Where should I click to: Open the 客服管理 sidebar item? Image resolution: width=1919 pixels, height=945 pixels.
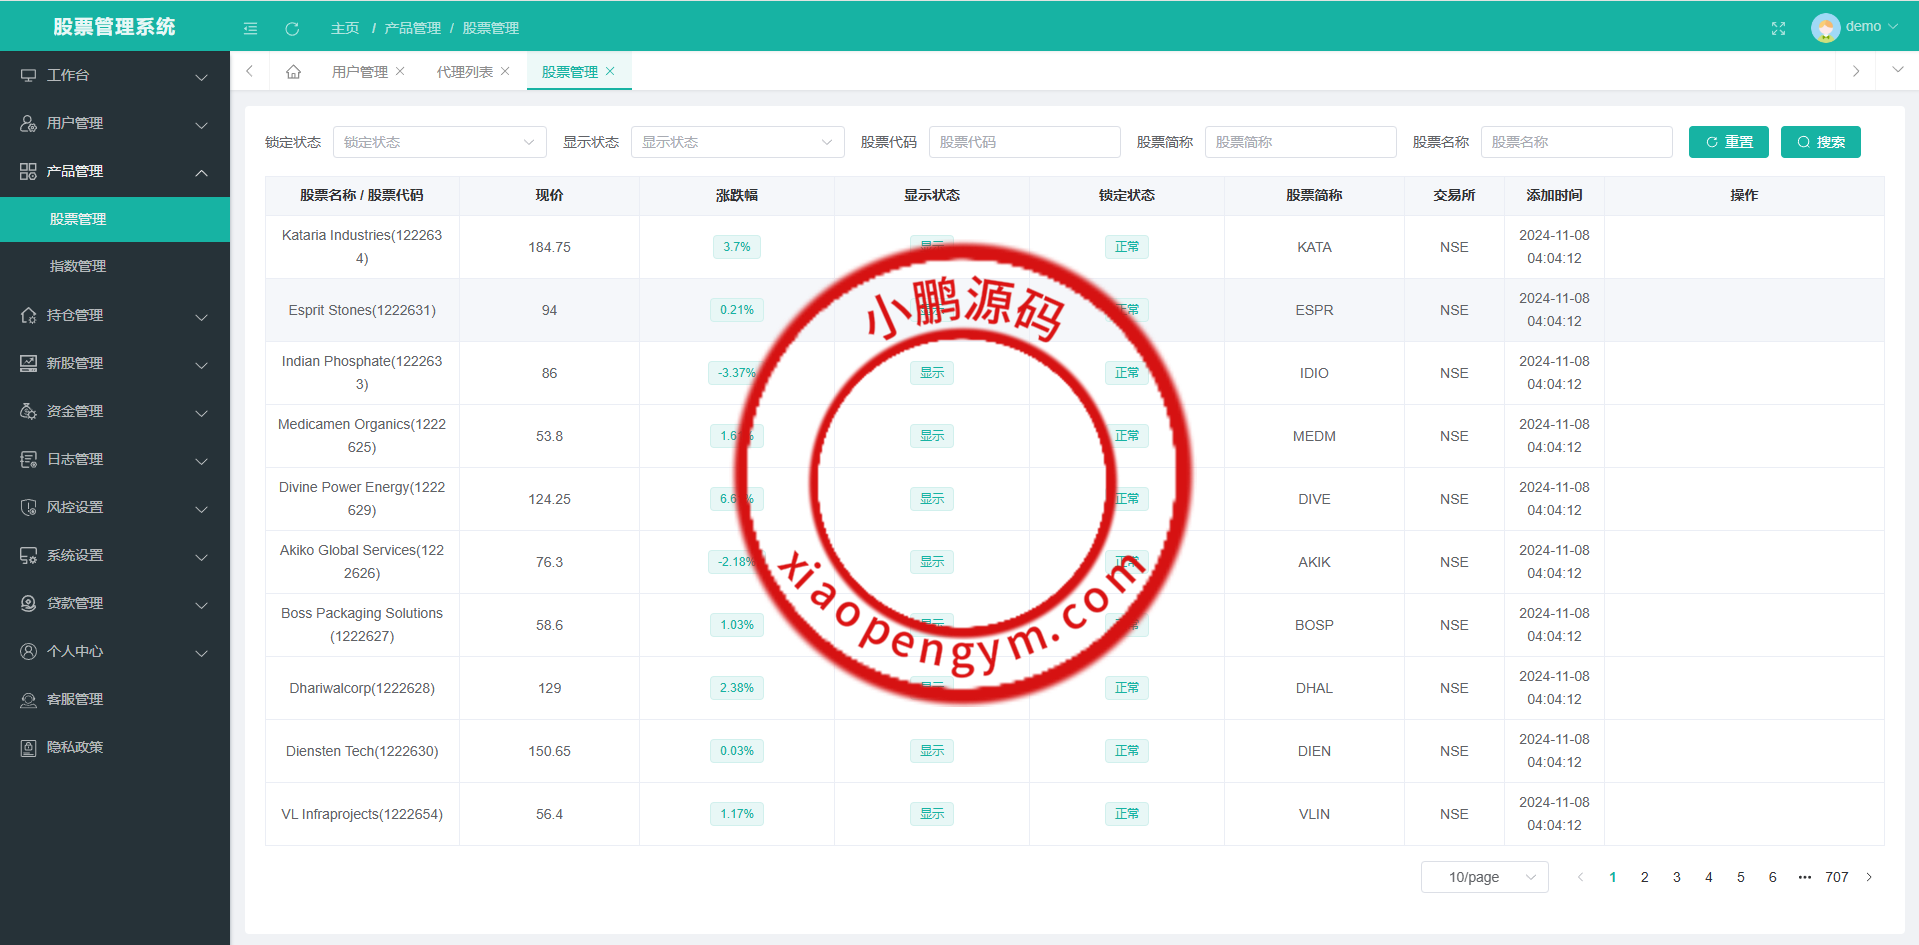pyautogui.click(x=75, y=699)
